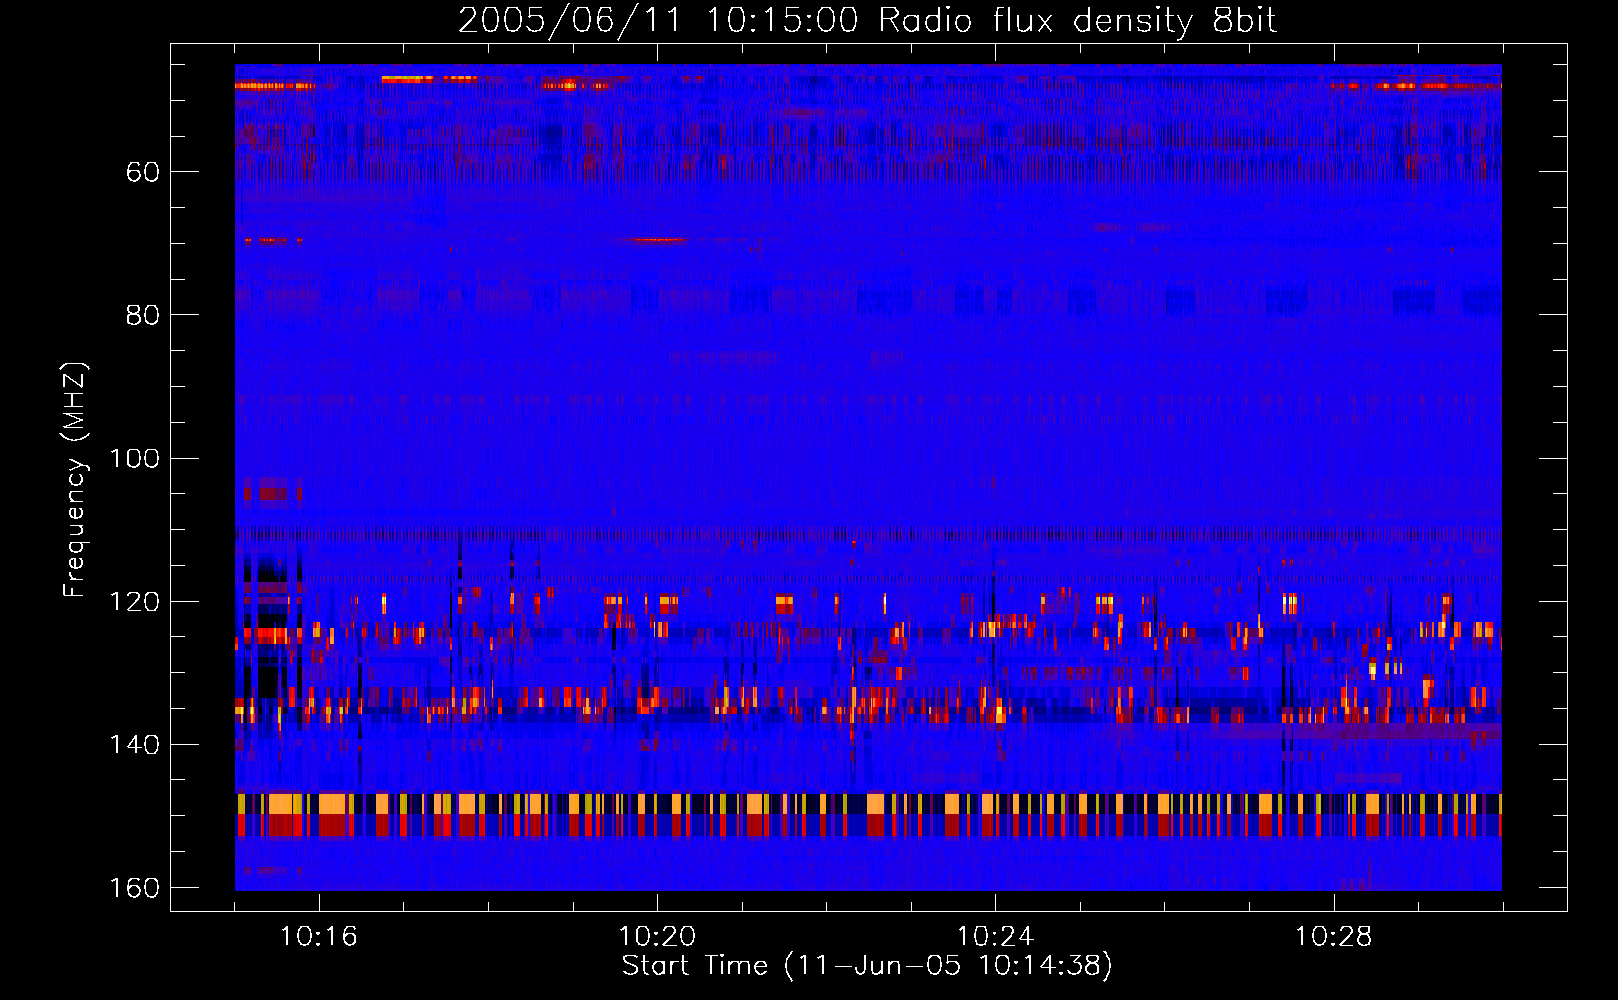
Task: Click the "Frequency (MHZ)" axis label
Action: pyautogui.click(x=75, y=480)
